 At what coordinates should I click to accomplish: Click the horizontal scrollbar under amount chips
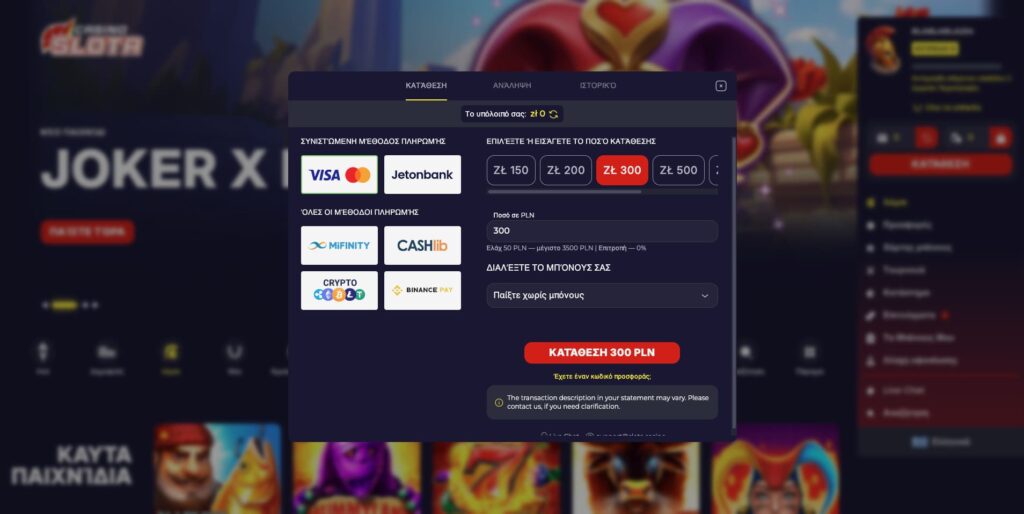click(x=565, y=192)
